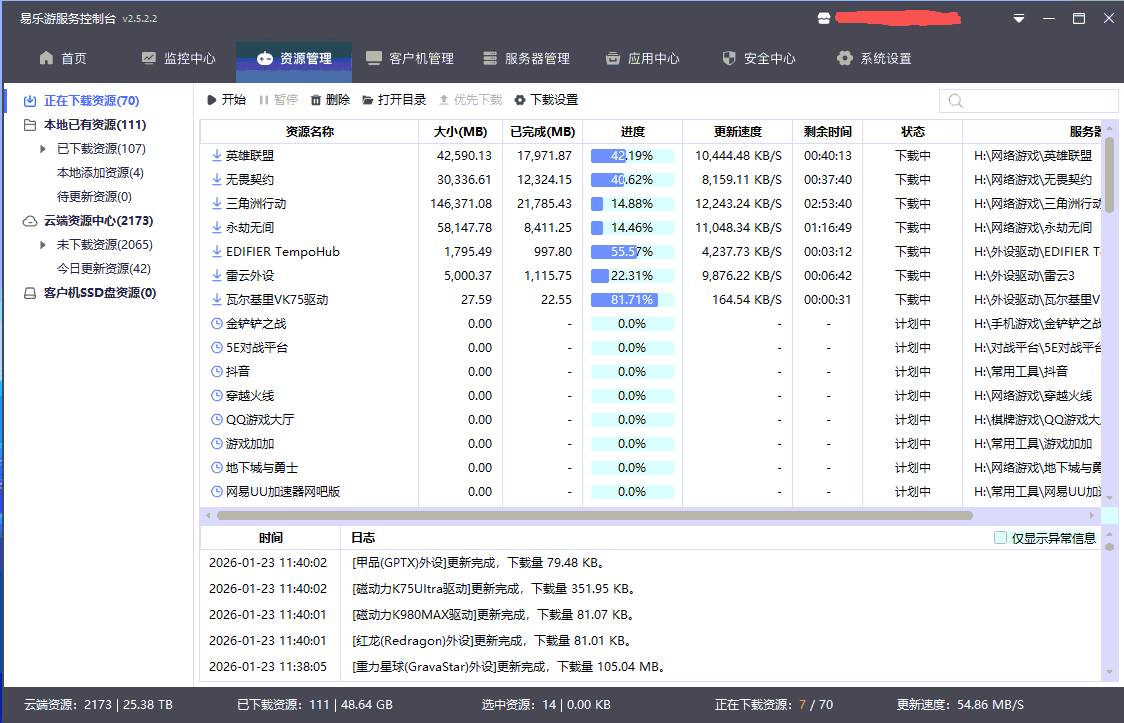Click the clock icon beside 金铲铲之战

point(217,323)
